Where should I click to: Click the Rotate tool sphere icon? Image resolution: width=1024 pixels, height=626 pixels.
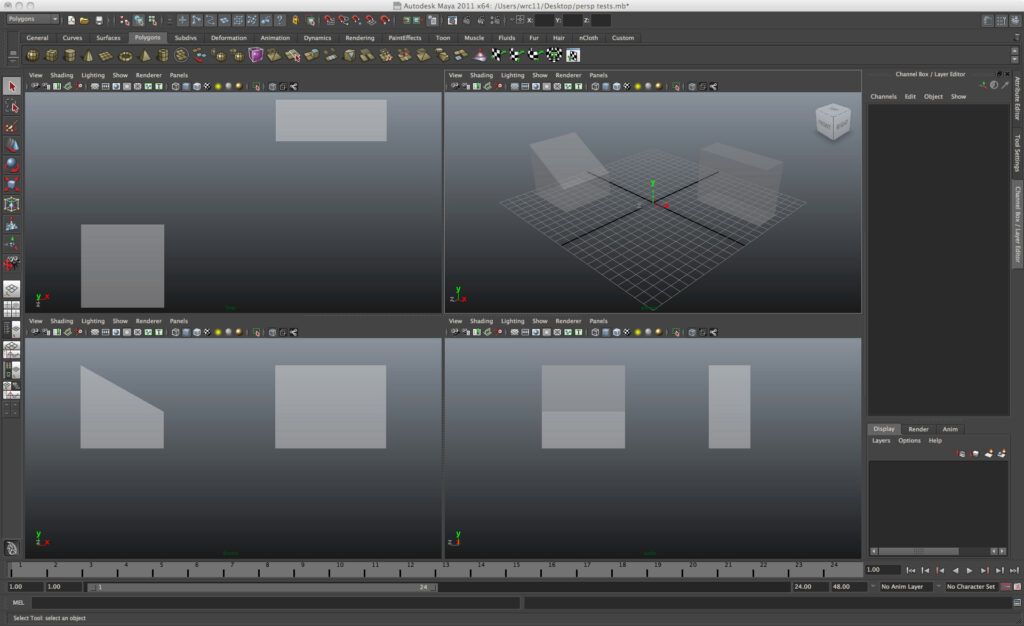point(12,165)
